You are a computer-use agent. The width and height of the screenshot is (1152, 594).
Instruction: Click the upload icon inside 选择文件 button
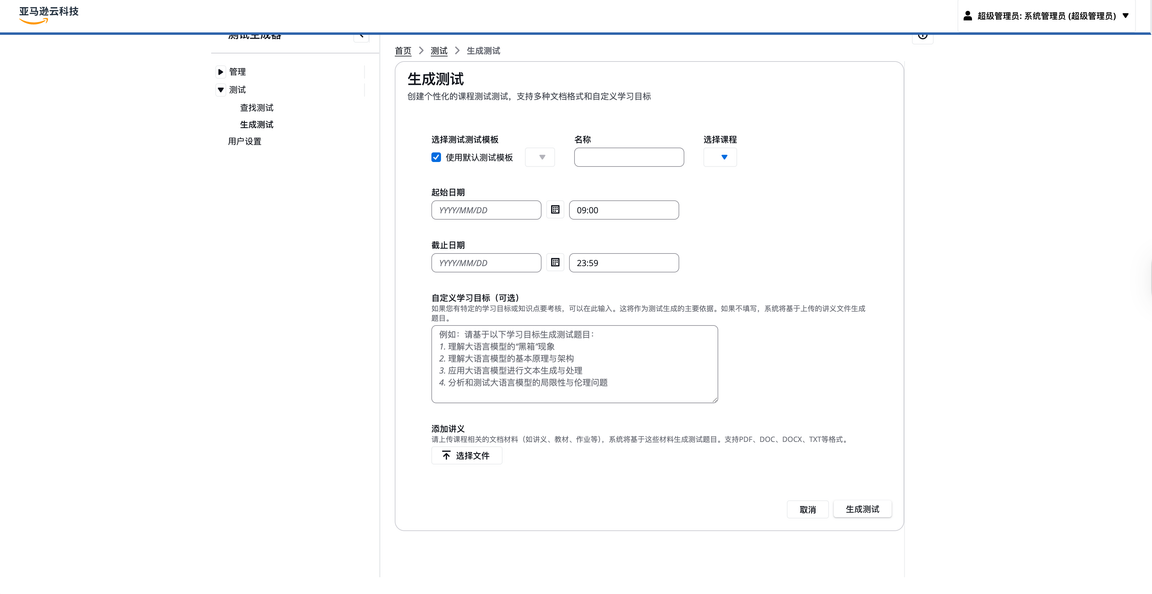click(444, 454)
